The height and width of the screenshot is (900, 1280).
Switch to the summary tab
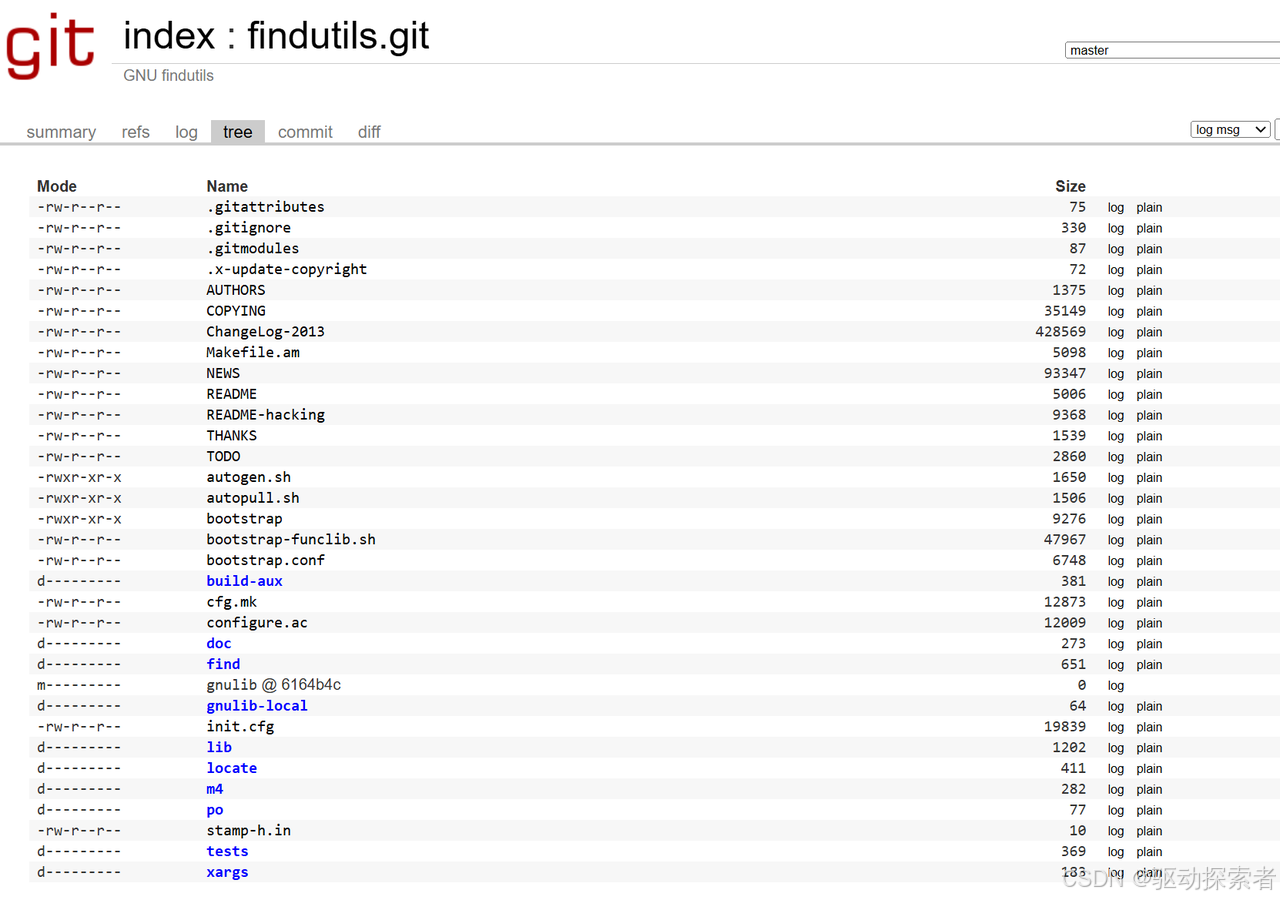click(61, 132)
